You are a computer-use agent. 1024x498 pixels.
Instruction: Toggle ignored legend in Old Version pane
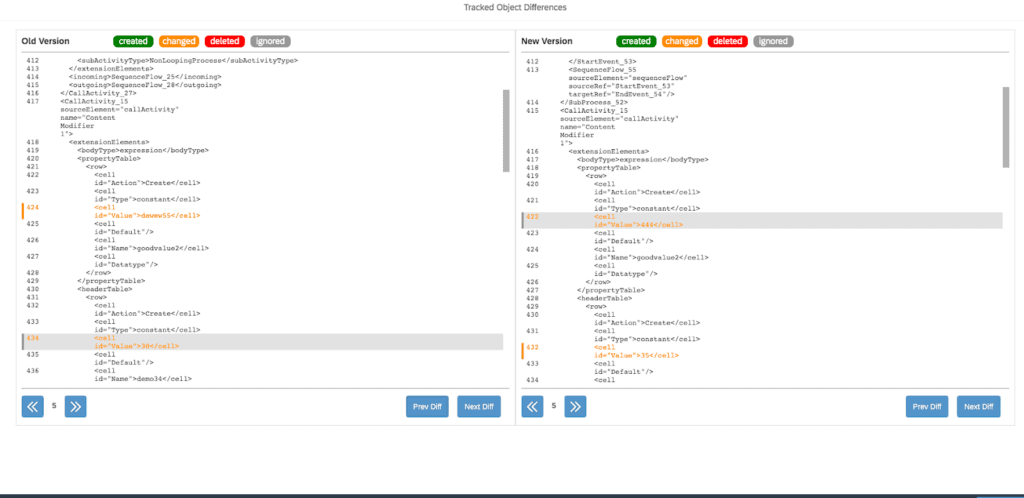[270, 41]
